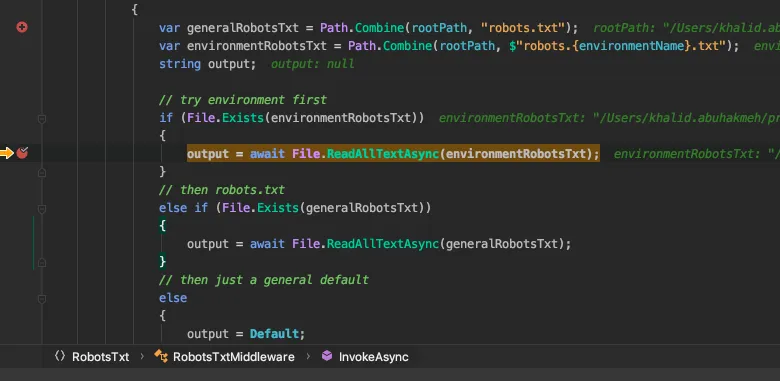Click the "// then just a general default" comment
780x381 pixels.
tap(264, 280)
